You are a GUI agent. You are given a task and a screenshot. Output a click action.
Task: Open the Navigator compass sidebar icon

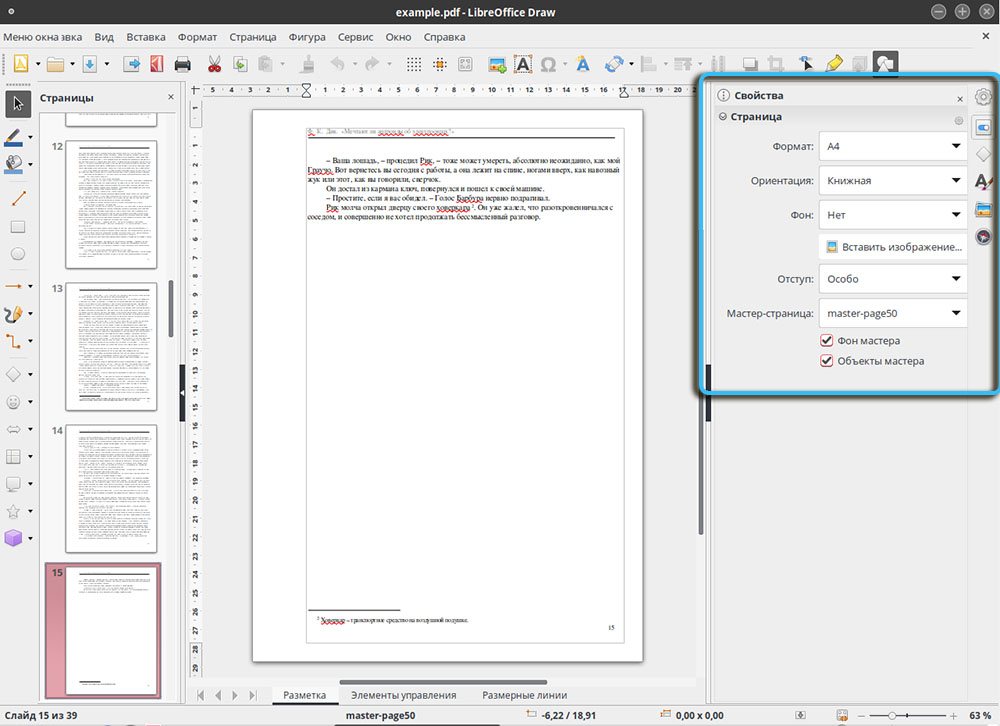pos(983,238)
